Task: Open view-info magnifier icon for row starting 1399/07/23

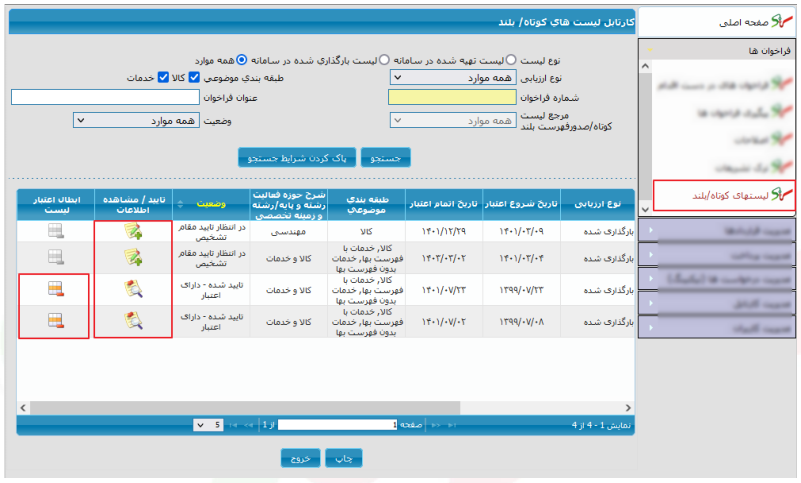Action: [x=133, y=289]
